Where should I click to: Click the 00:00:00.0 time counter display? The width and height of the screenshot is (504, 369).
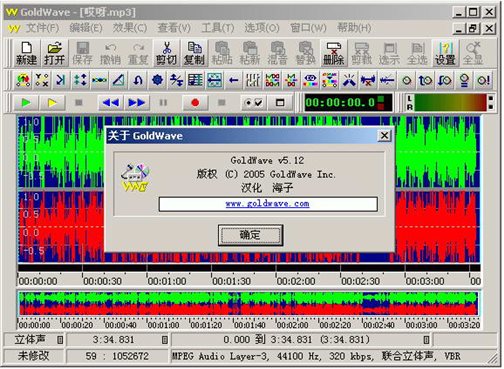[x=348, y=102]
